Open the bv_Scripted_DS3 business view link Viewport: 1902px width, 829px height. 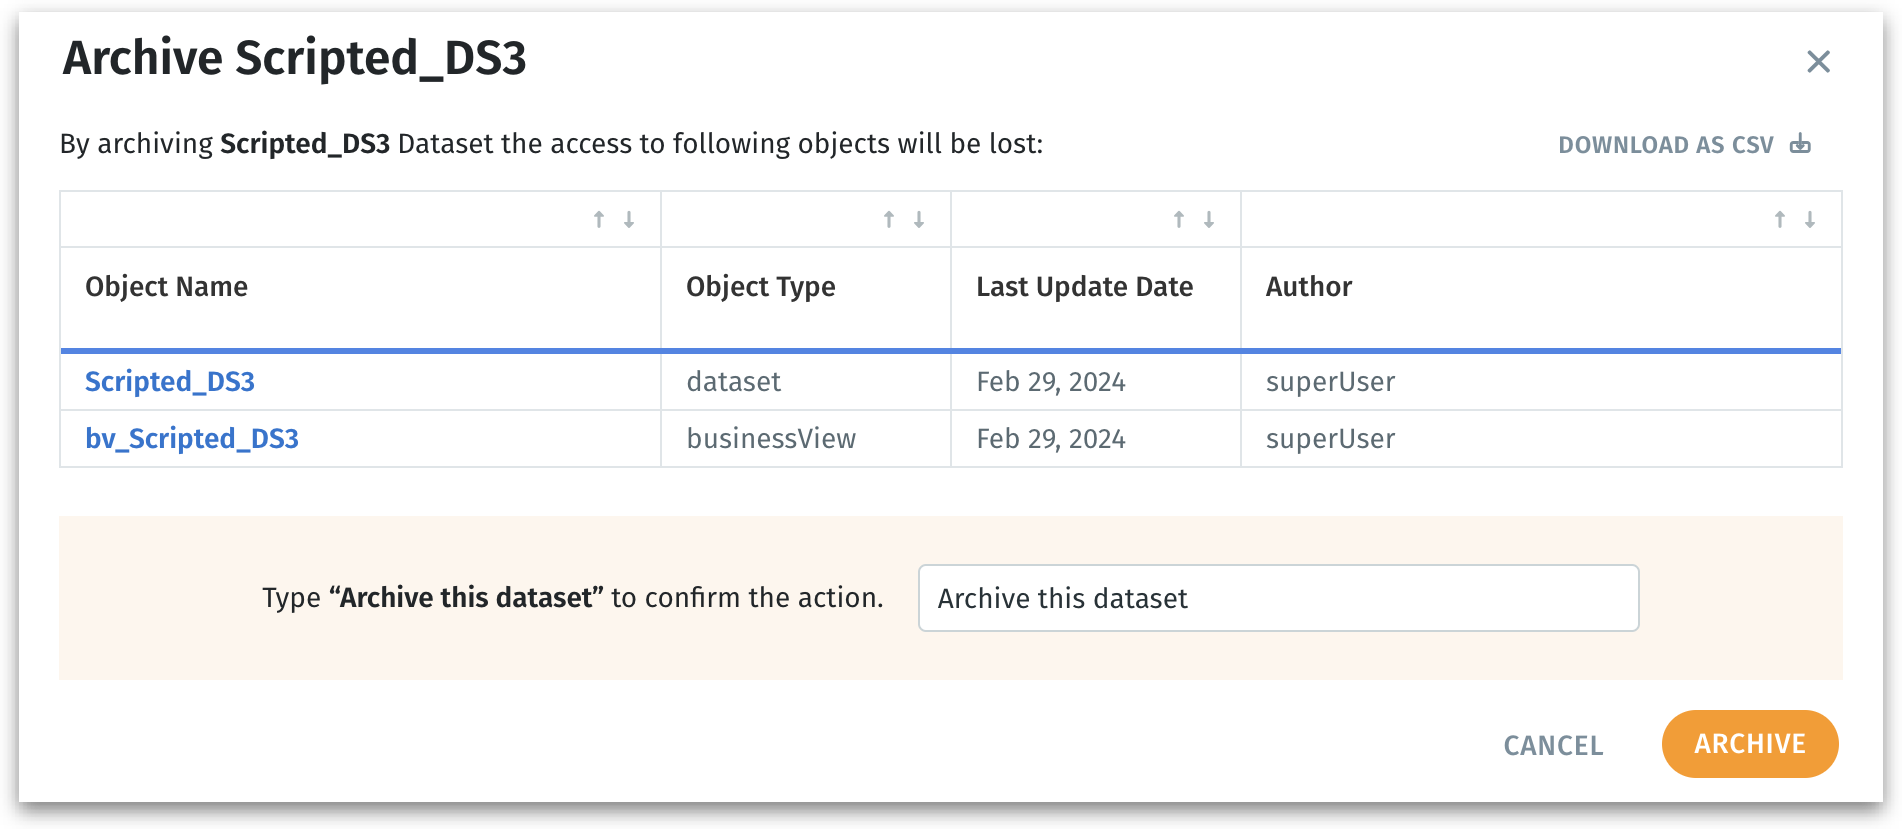coord(192,439)
